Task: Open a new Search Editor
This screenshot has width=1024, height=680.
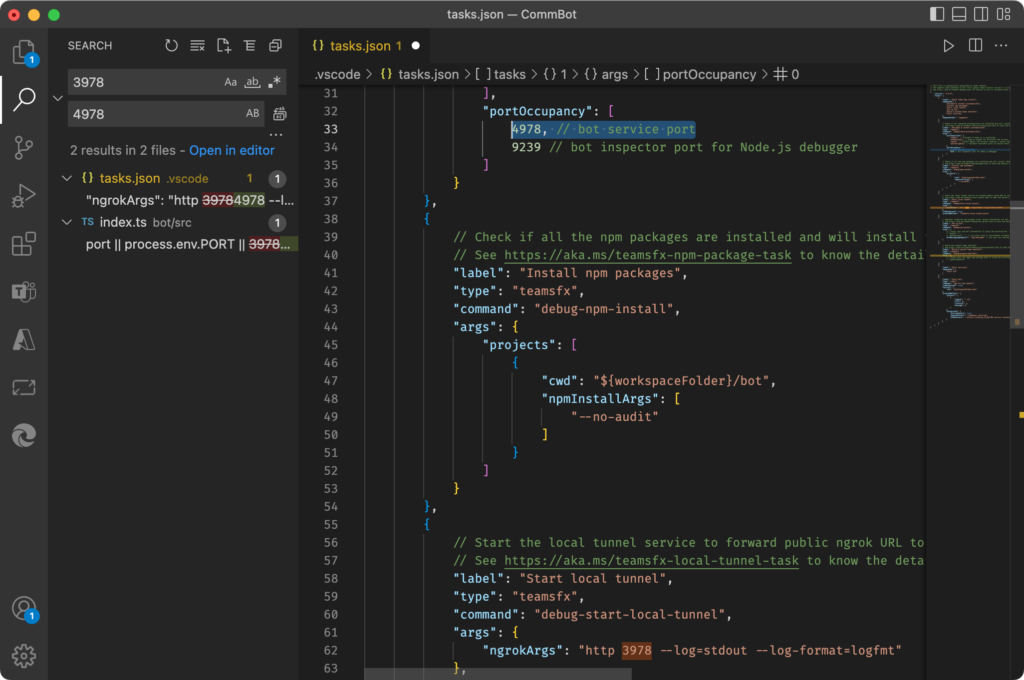Action: tap(224, 45)
